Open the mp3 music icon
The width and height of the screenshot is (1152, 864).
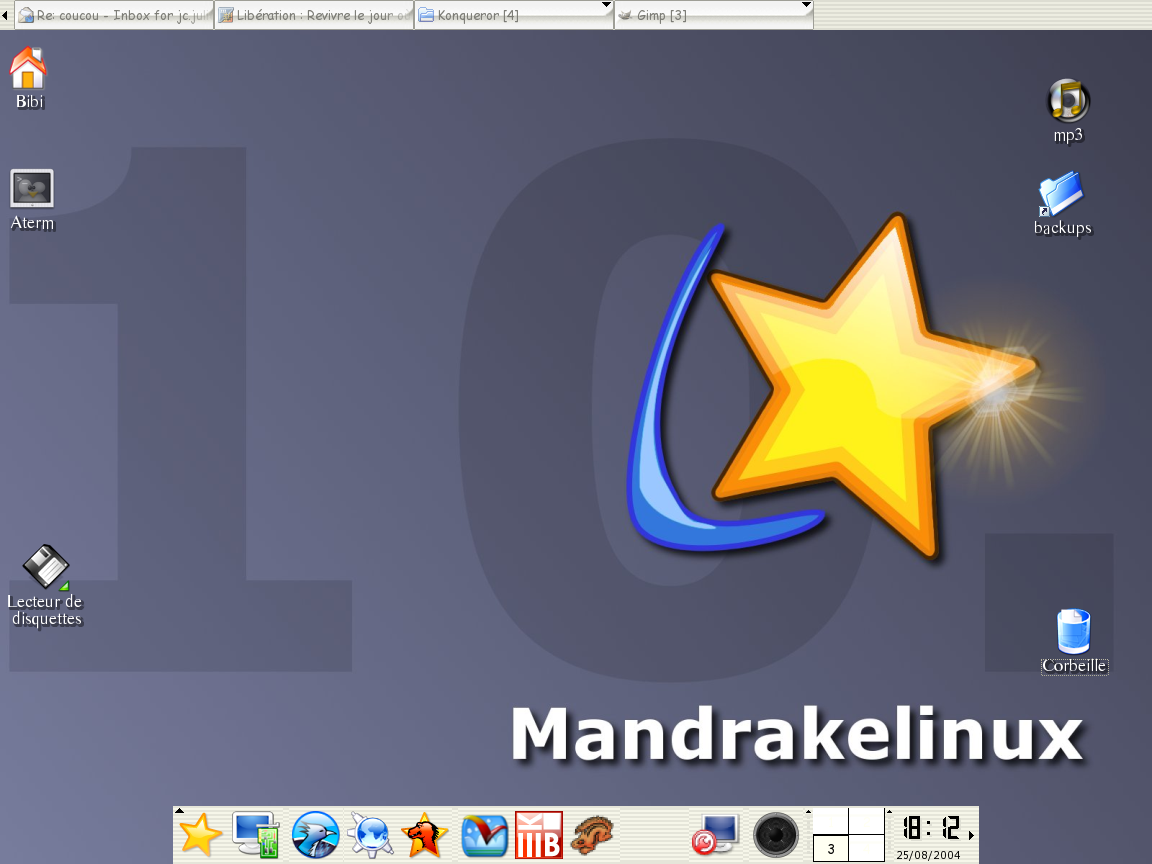1068,100
